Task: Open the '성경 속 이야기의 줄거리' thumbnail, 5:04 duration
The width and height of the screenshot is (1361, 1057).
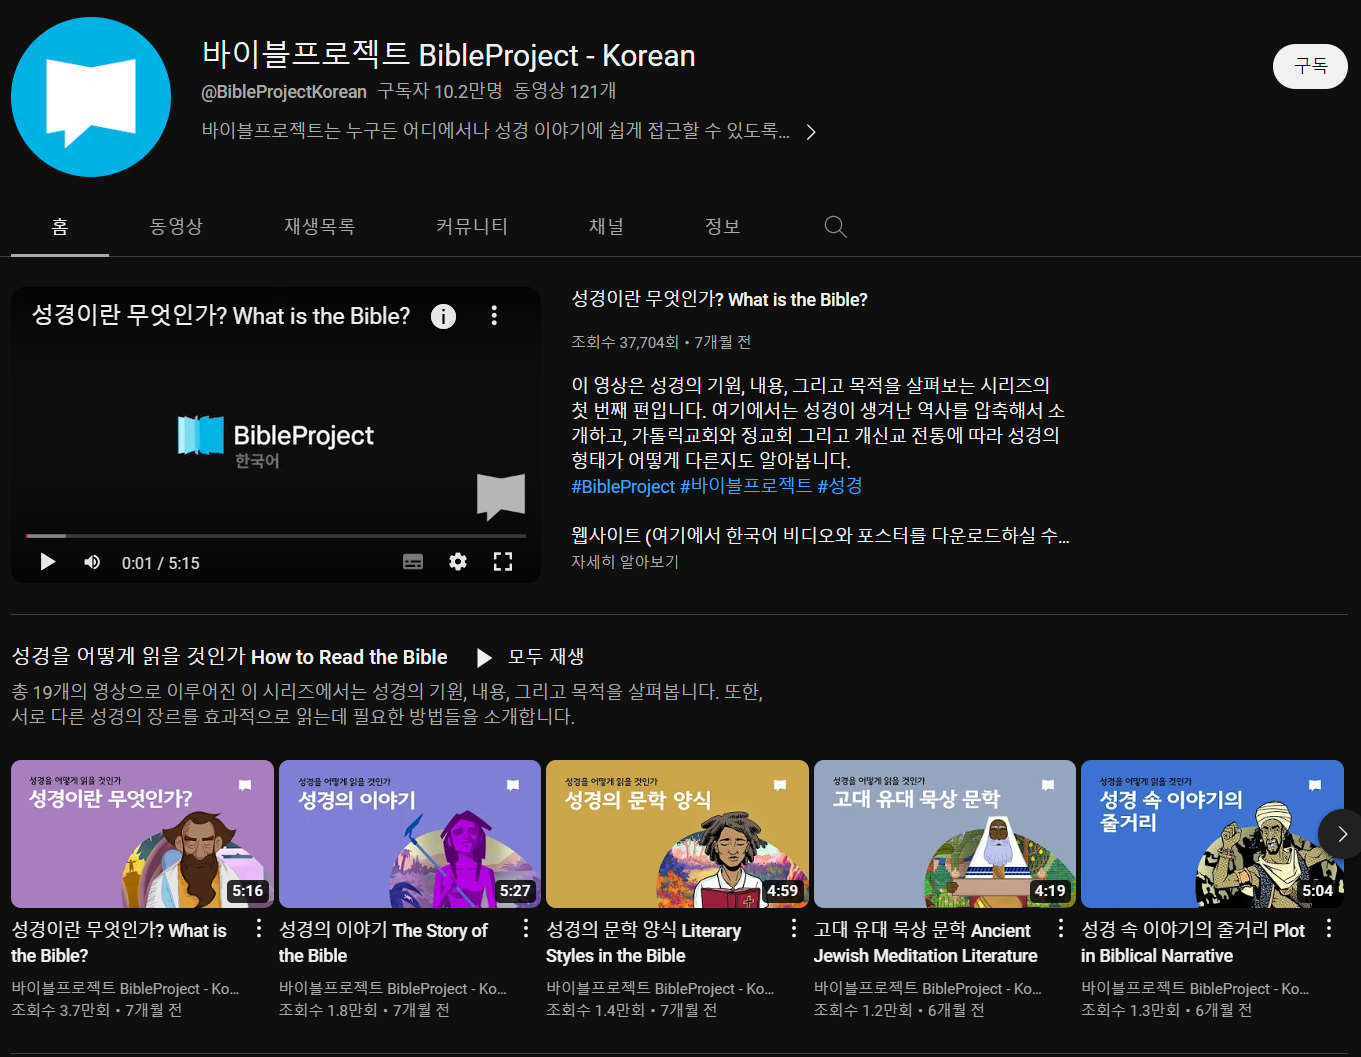Action: (1212, 834)
